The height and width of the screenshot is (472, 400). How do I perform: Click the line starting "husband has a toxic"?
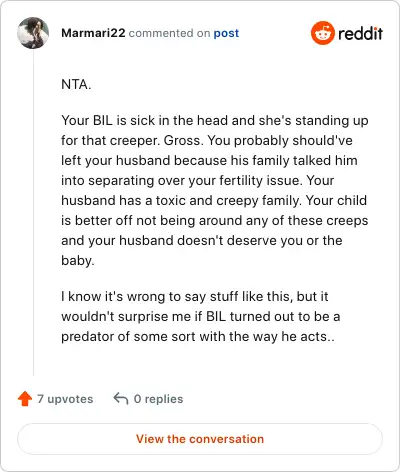pyautogui.click(x=214, y=200)
